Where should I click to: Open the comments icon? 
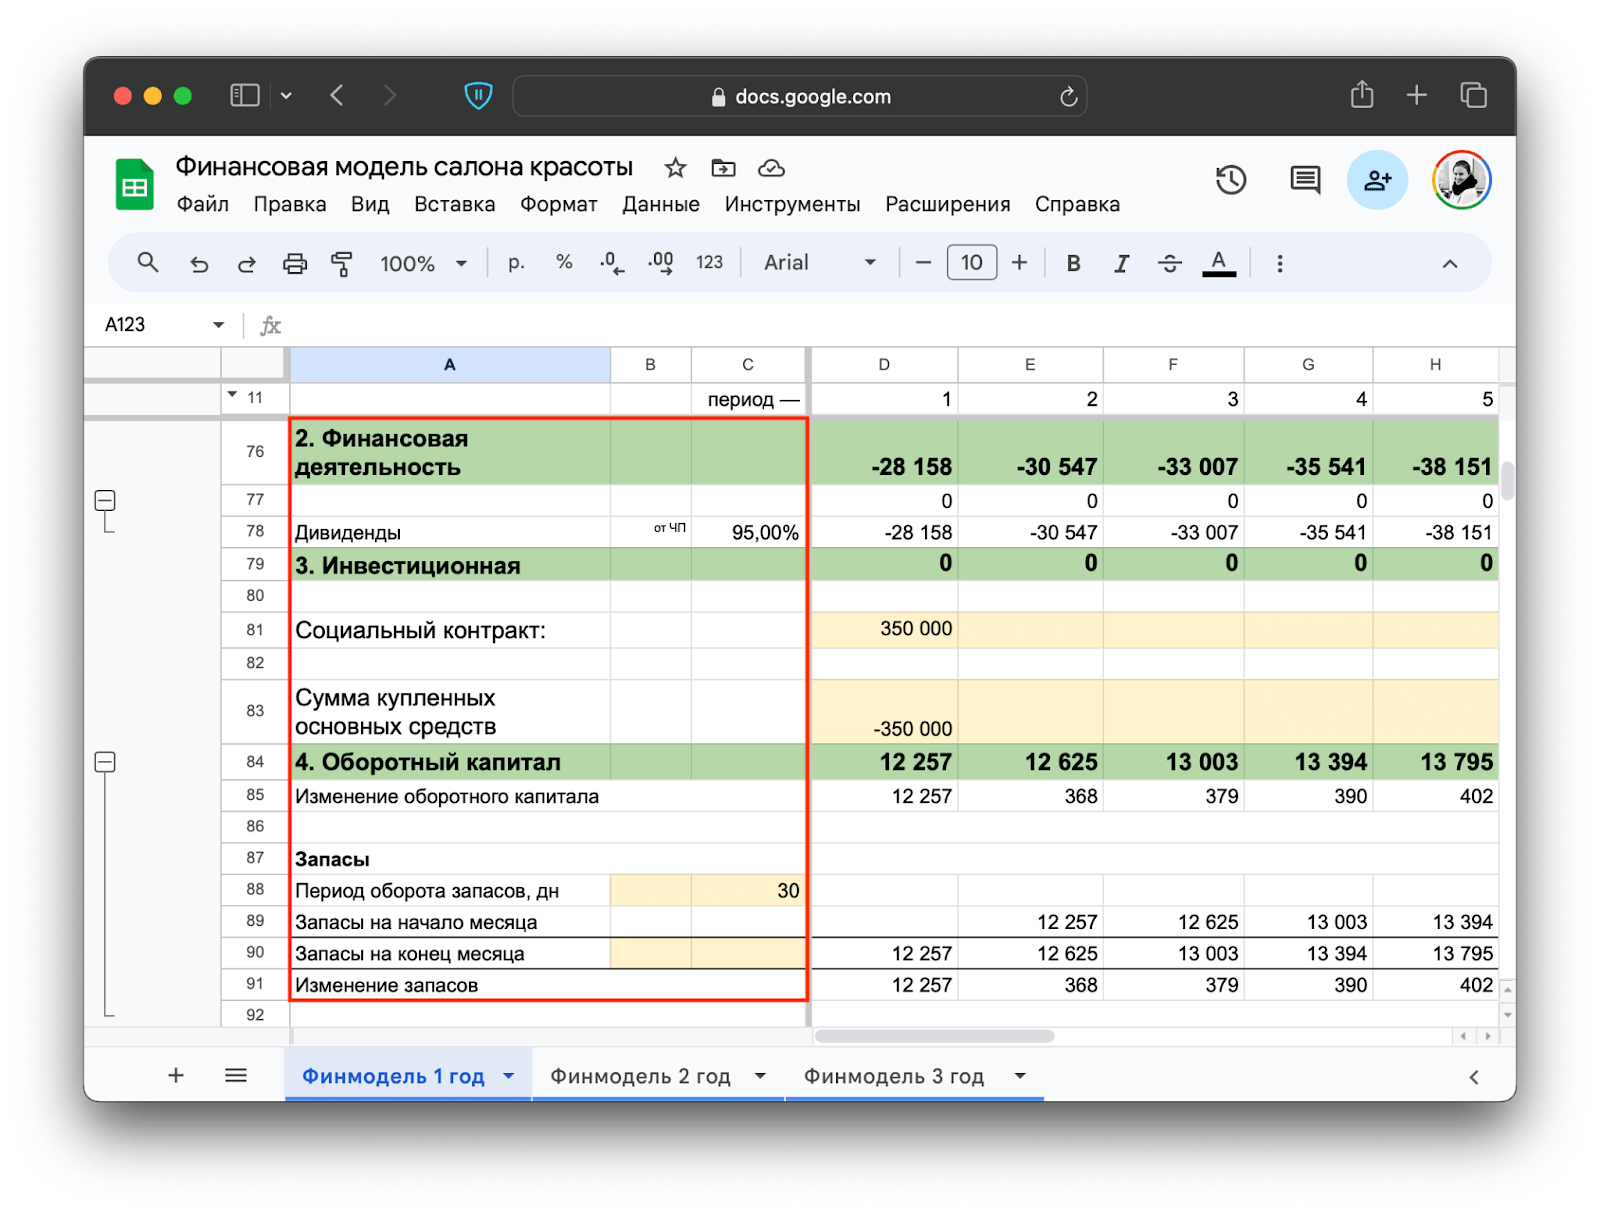pos(1304,180)
